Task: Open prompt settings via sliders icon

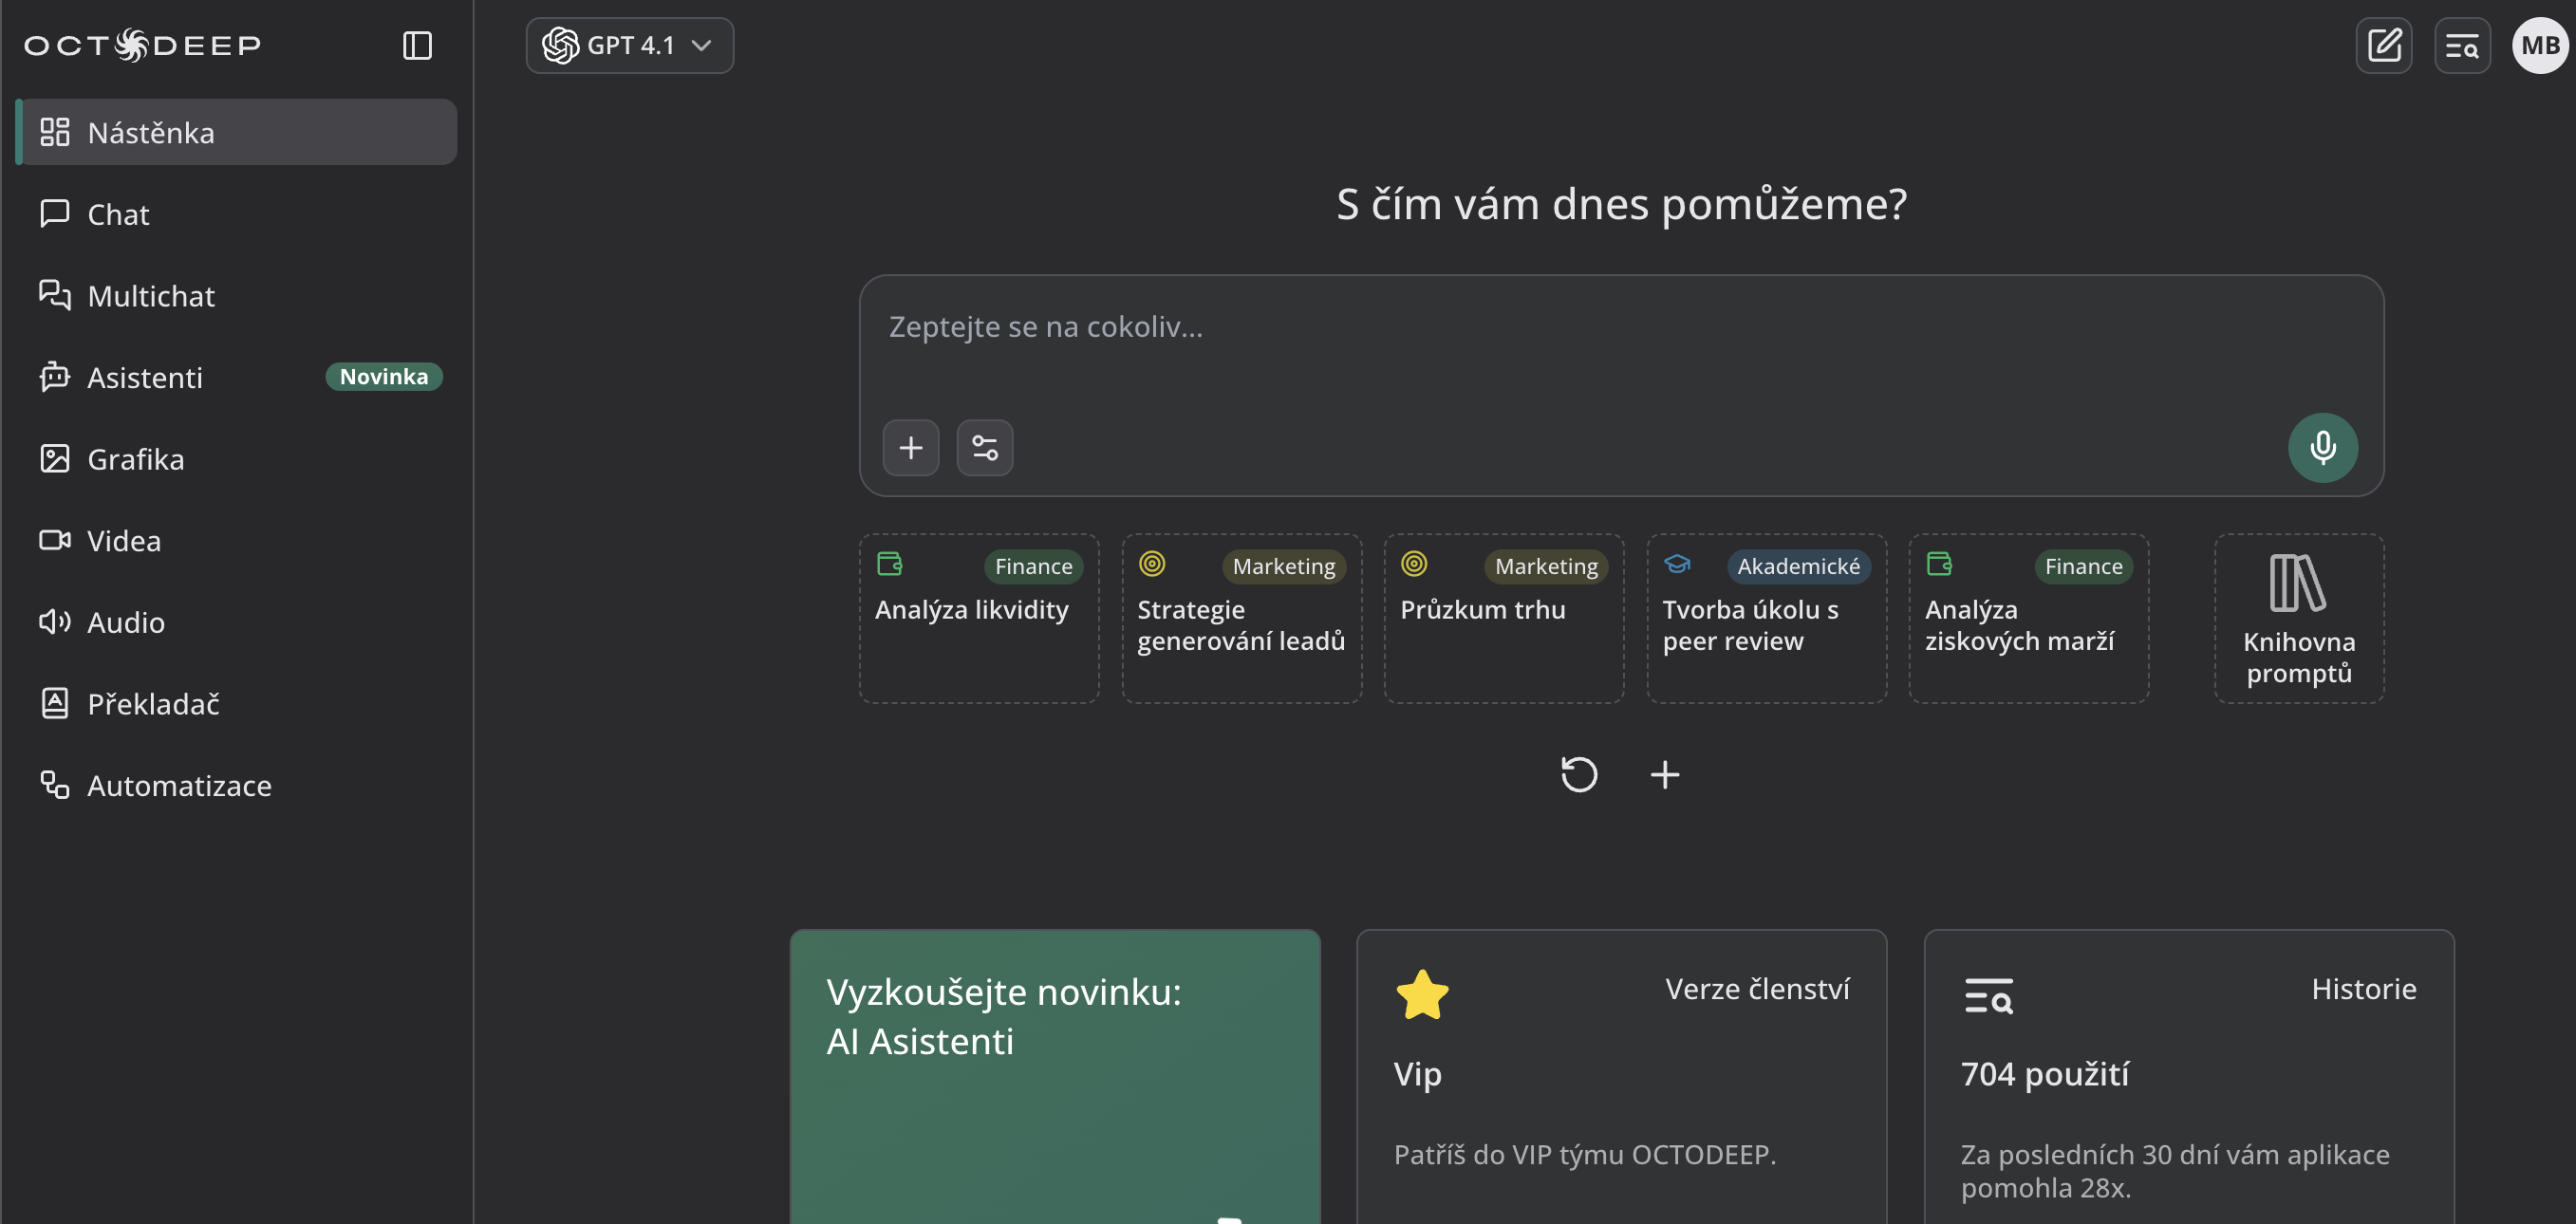Action: click(x=984, y=447)
